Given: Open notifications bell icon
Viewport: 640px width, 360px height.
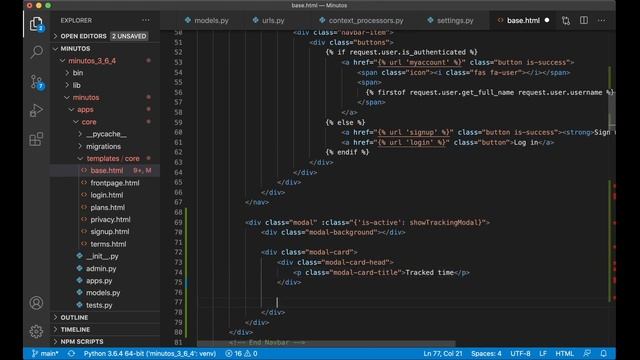Looking at the screenshot, I should [x=604, y=353].
